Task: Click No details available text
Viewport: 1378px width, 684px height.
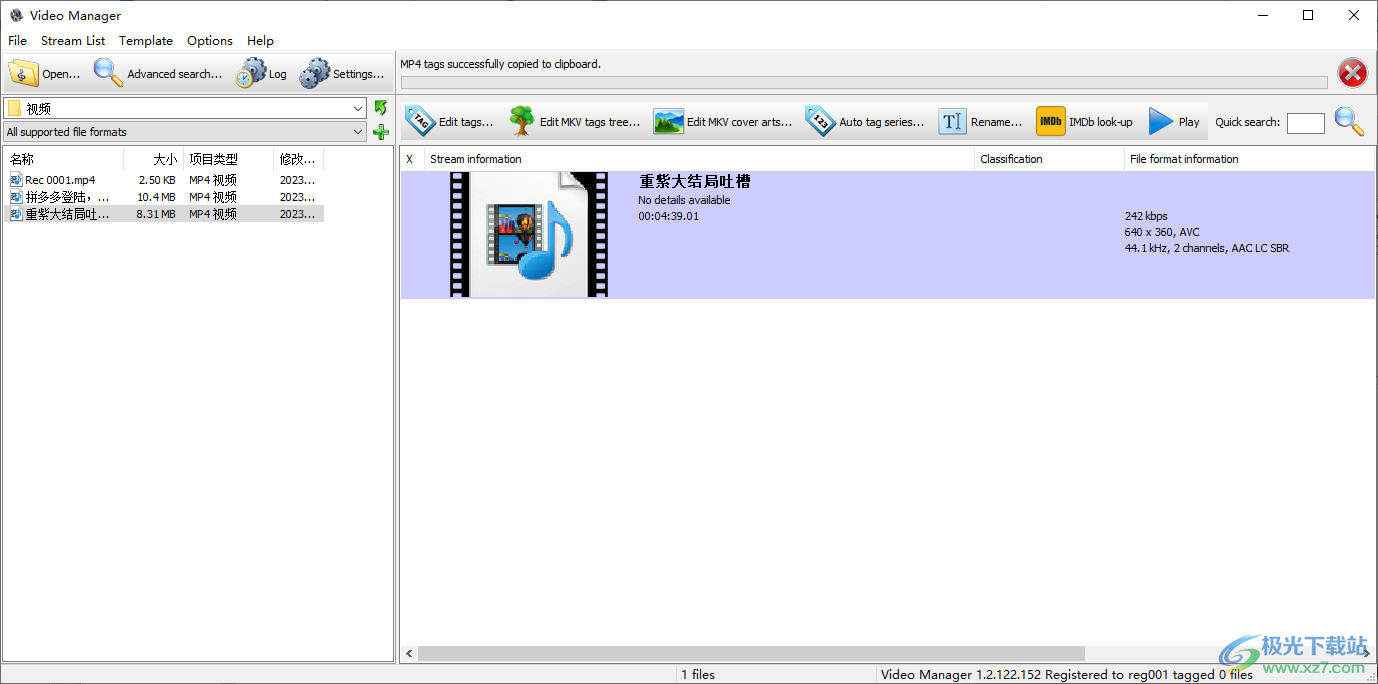Action: [x=684, y=200]
